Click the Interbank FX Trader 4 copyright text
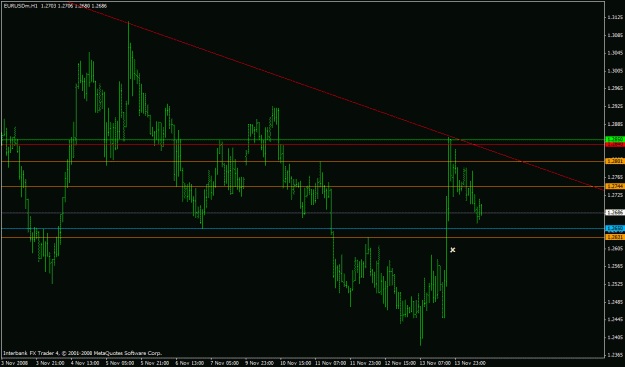 [83, 353]
